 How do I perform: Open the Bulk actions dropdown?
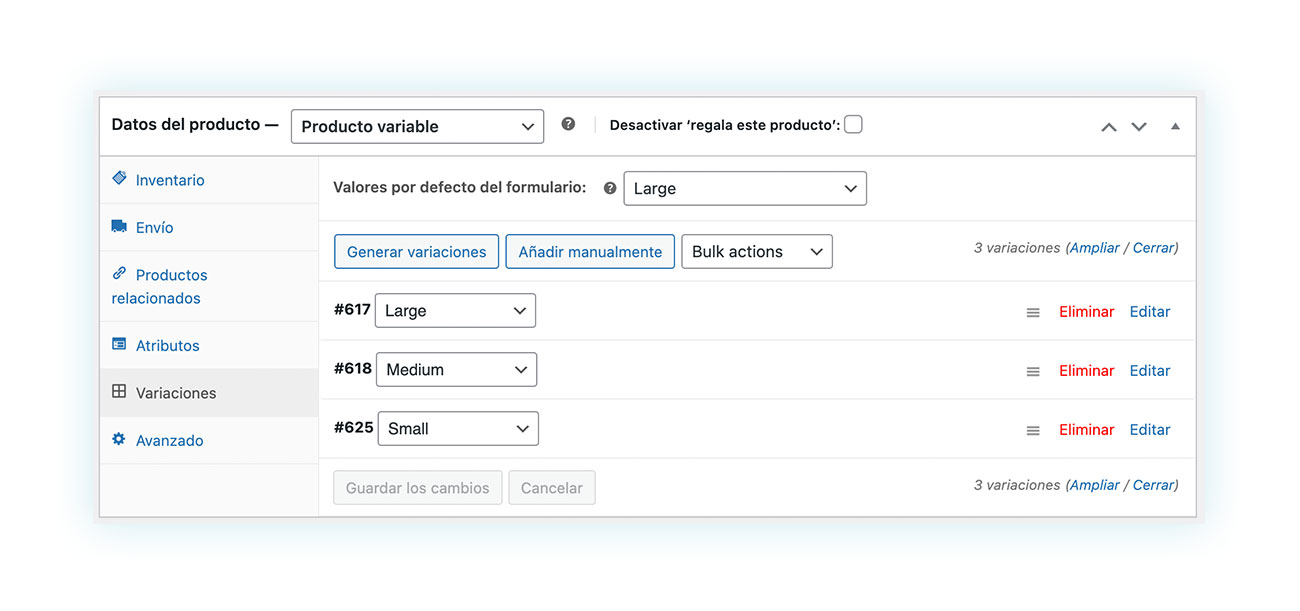[x=757, y=251]
